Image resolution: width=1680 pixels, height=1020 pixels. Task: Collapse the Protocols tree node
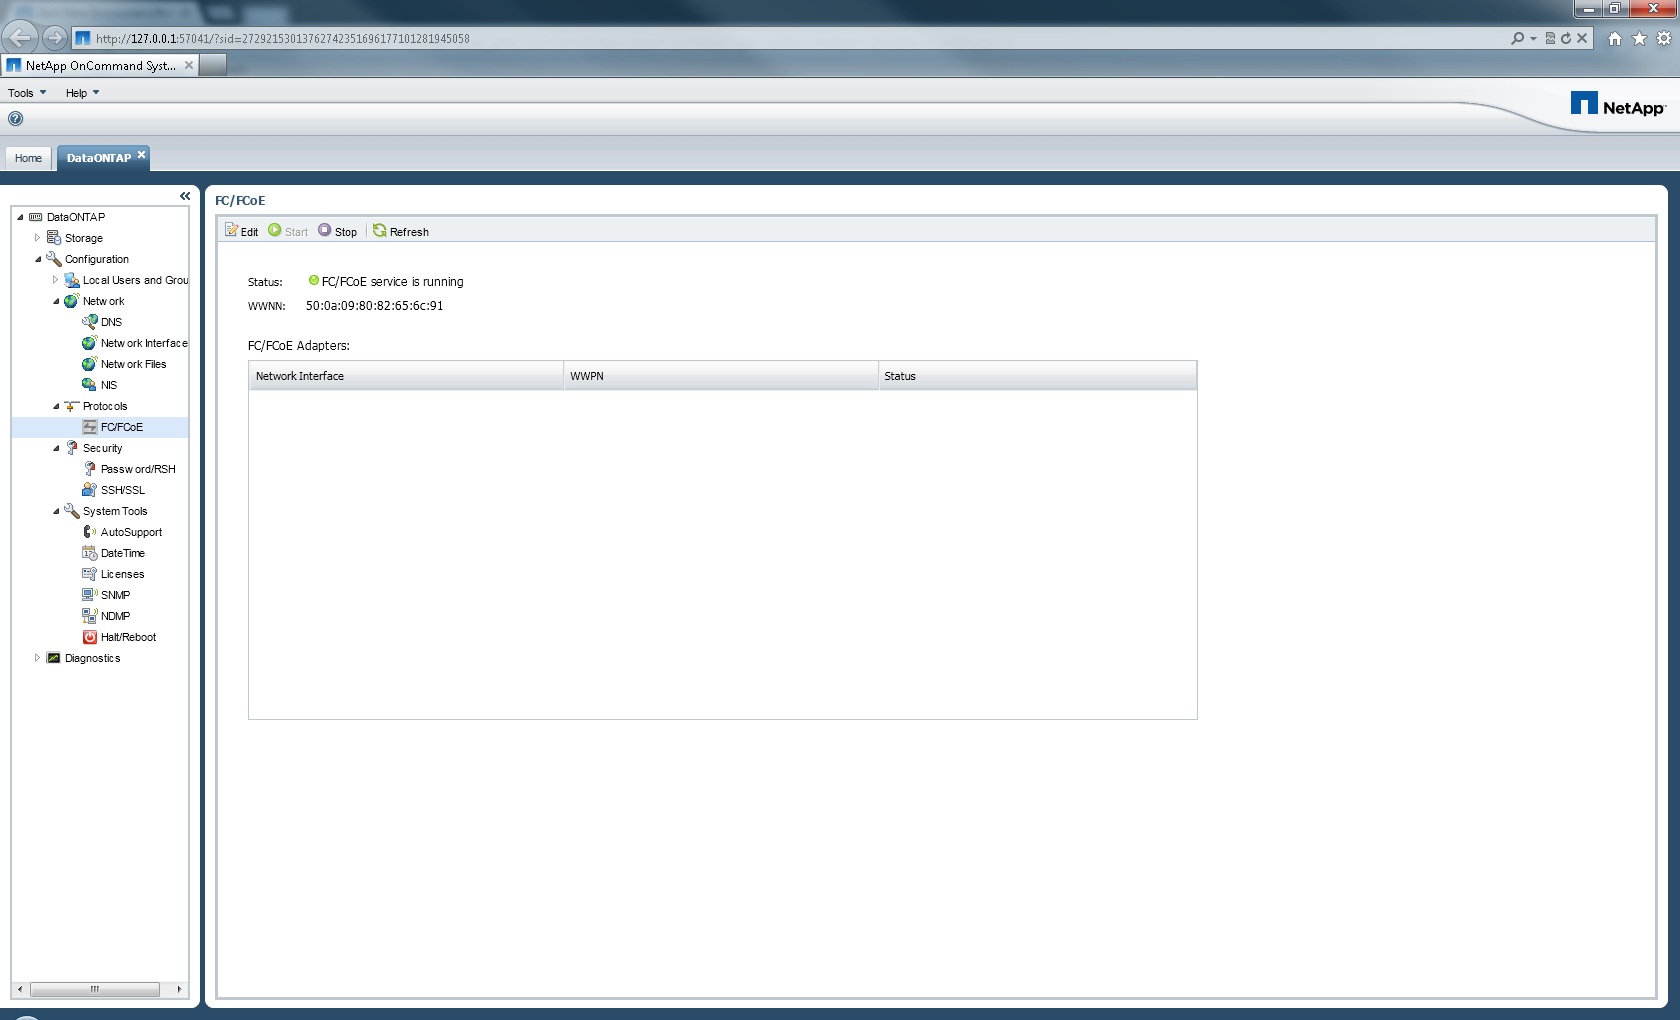coord(56,406)
